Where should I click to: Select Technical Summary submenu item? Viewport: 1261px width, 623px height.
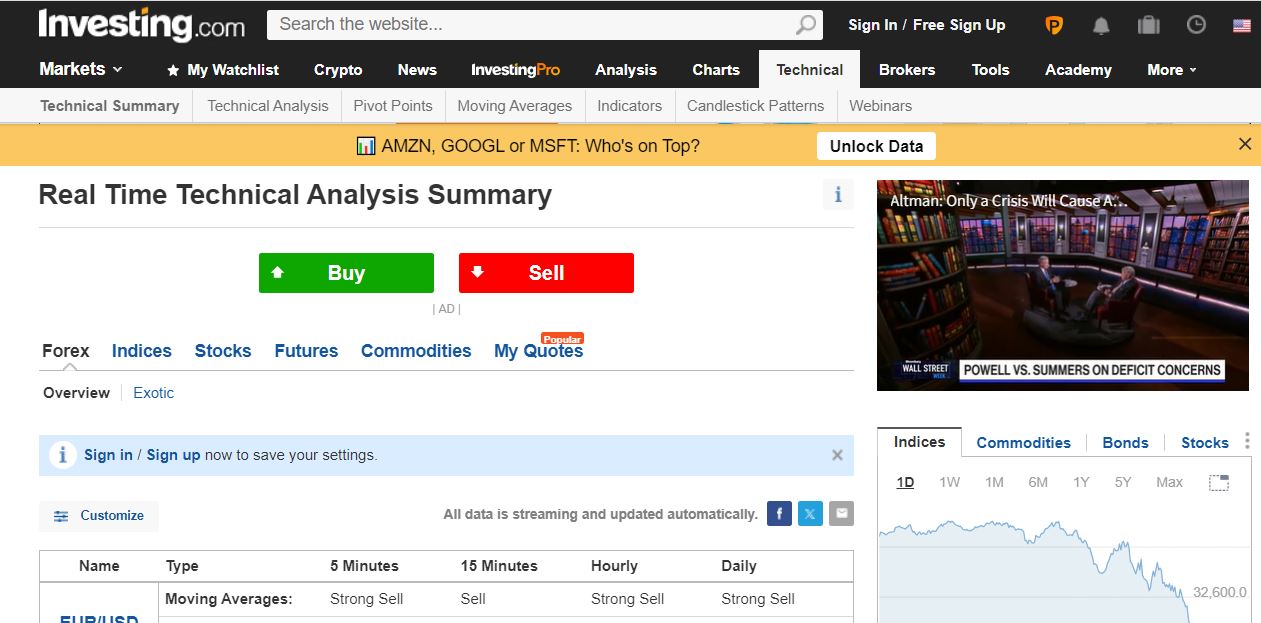tap(110, 106)
